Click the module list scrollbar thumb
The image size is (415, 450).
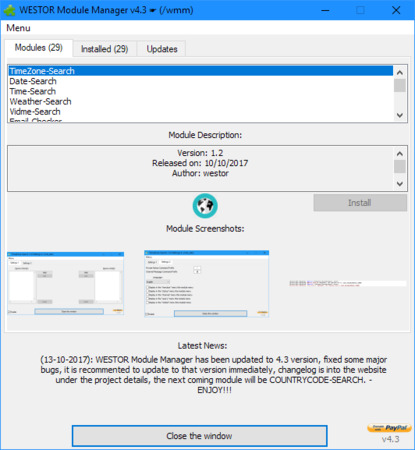[400, 85]
